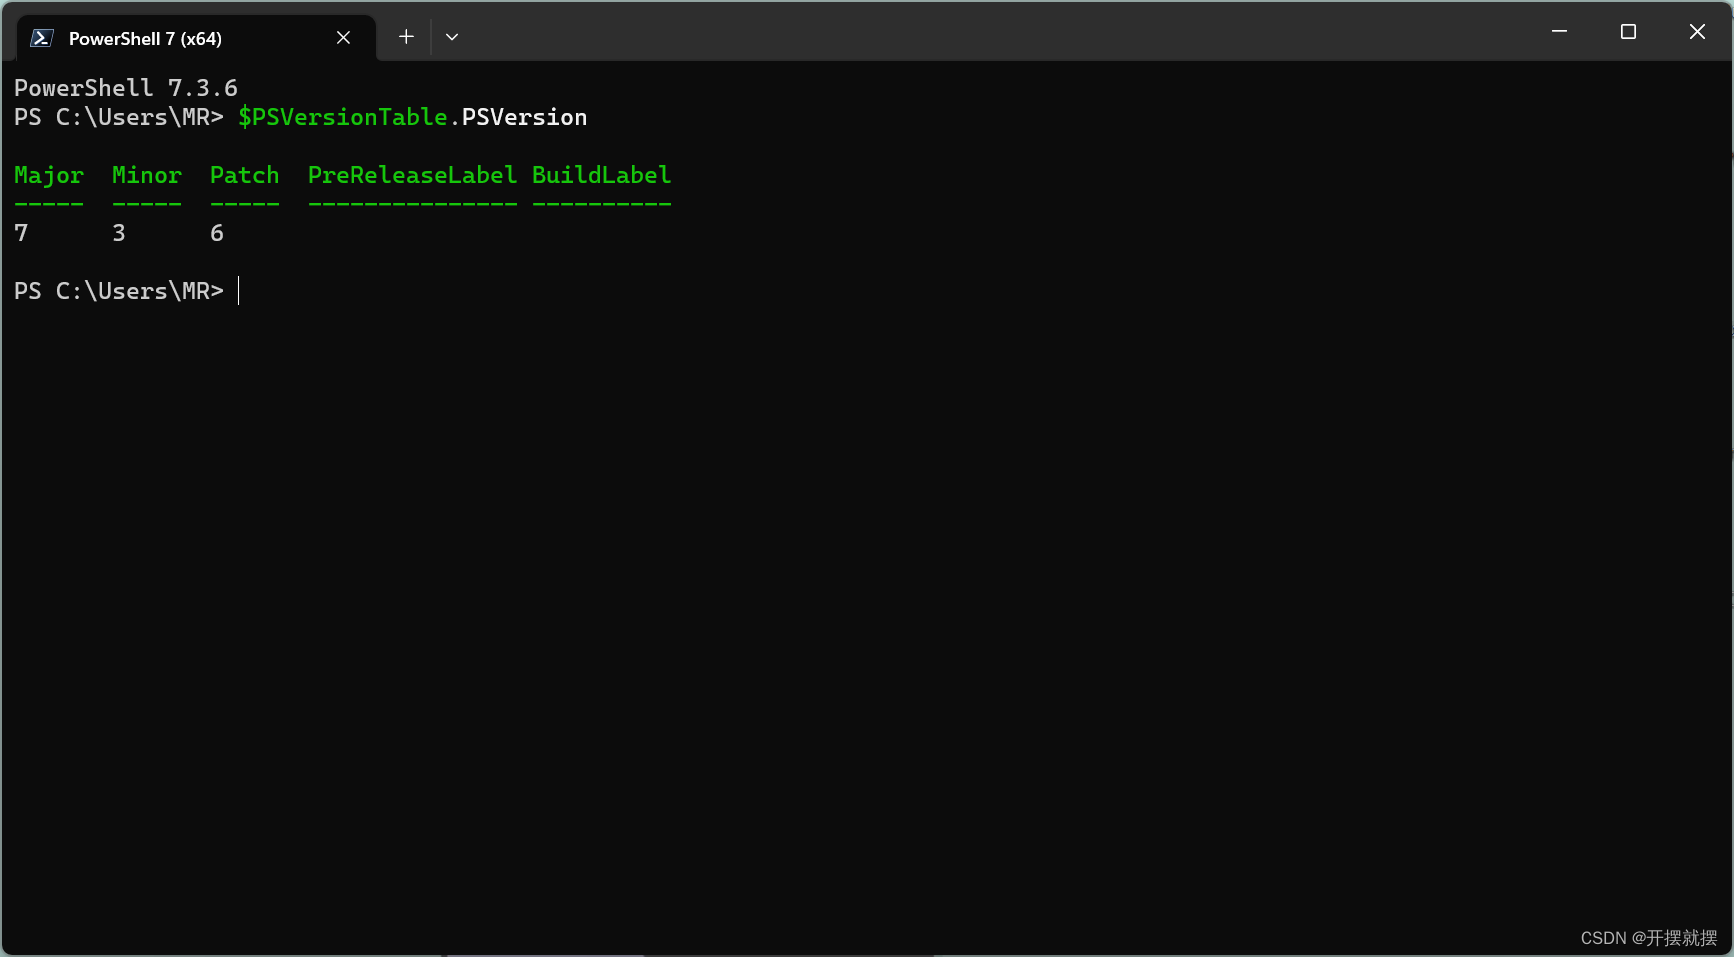Screen dimensions: 1734x957
Task: Click the Major value 7
Action: 21,233
